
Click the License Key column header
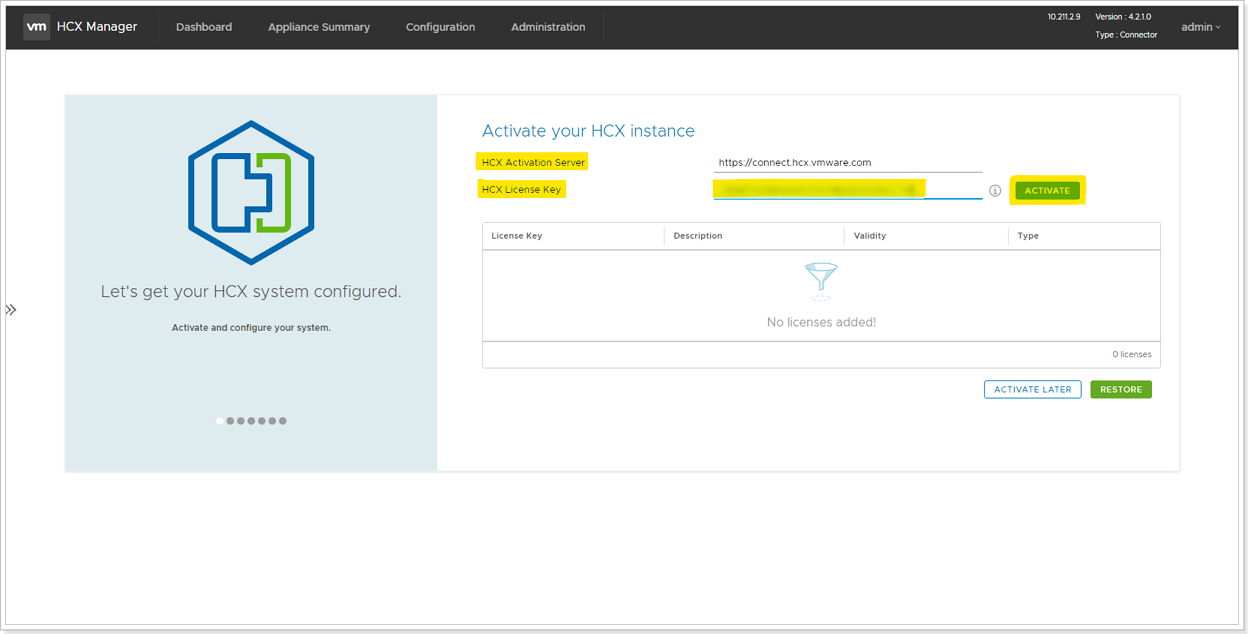coord(517,236)
